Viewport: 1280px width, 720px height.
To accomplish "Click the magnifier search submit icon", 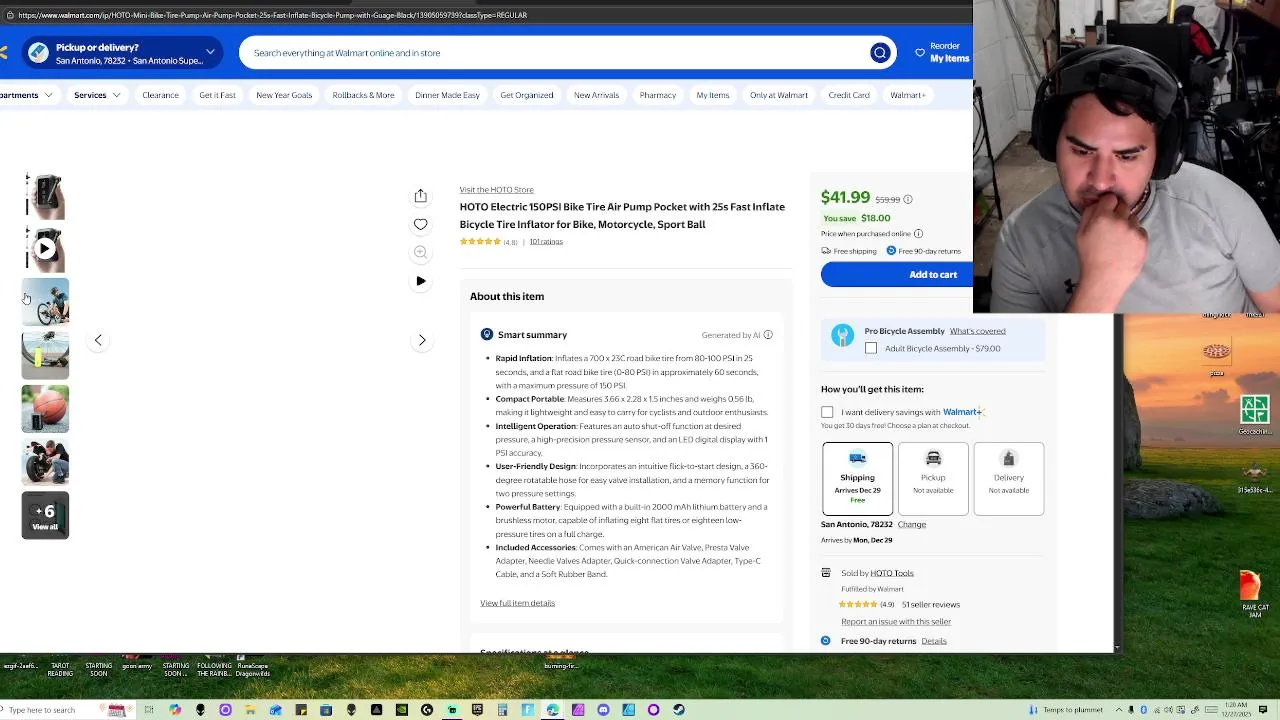I will (x=880, y=53).
